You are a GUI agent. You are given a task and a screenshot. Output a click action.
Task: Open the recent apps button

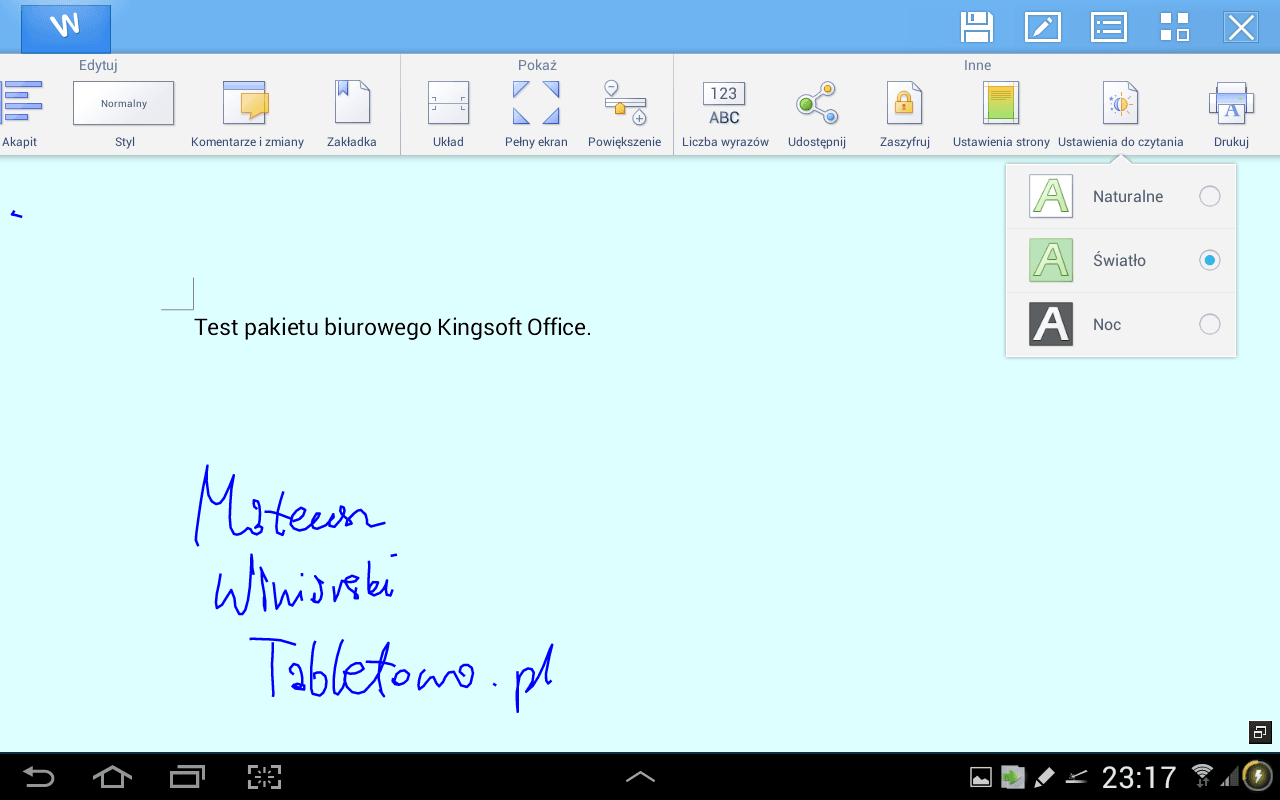click(x=187, y=777)
